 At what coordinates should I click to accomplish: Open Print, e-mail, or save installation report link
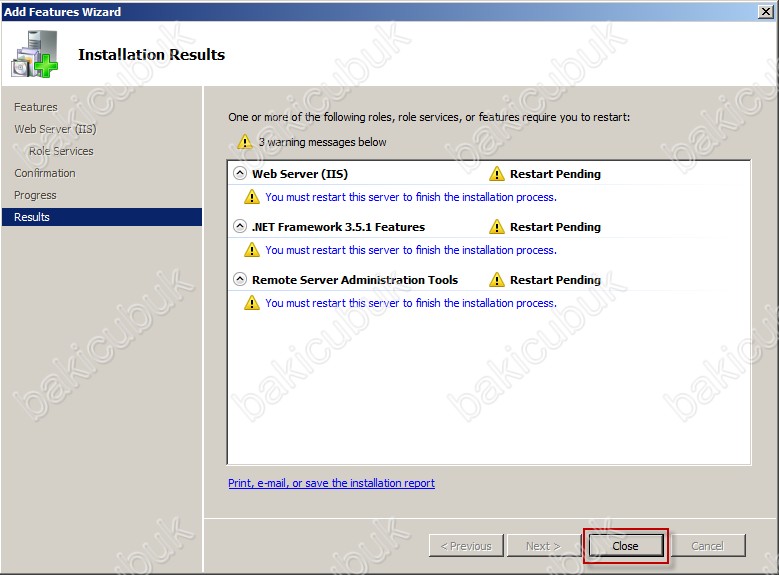pos(331,483)
